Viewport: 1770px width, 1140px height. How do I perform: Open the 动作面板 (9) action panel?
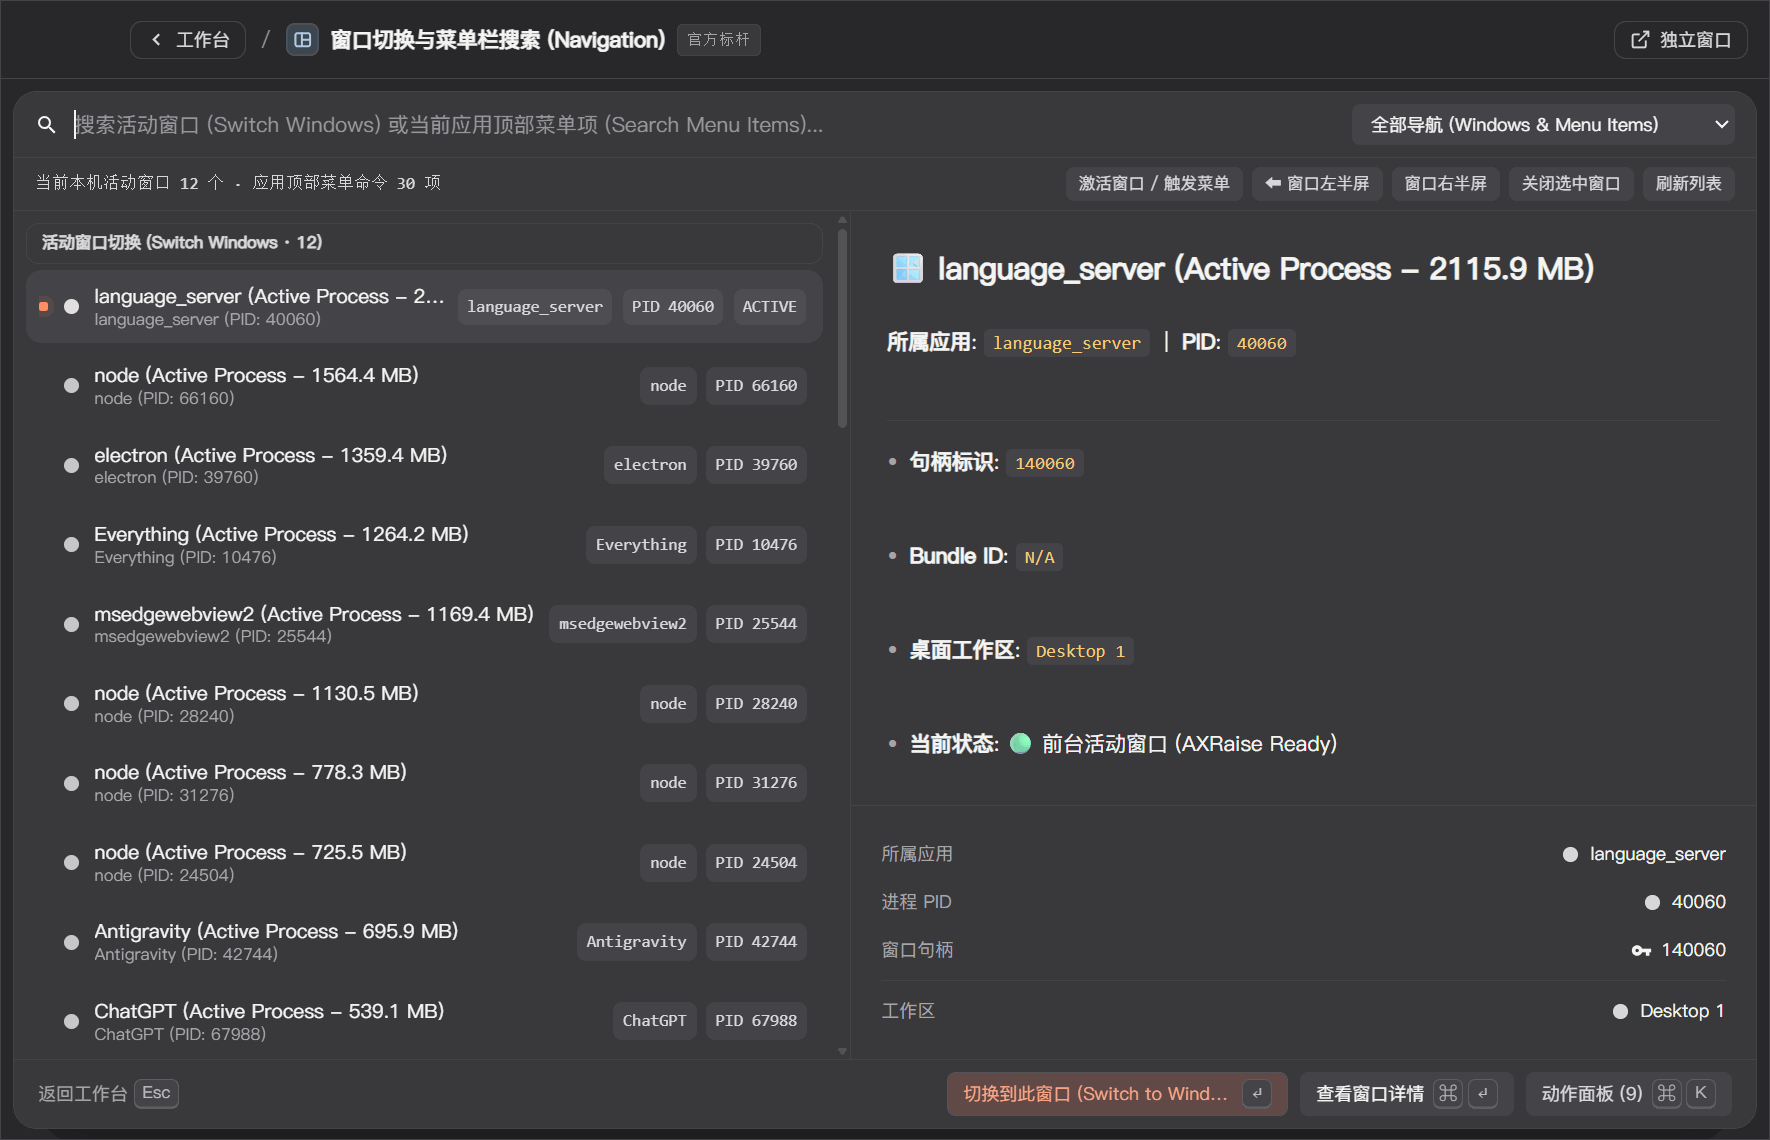[x=1628, y=1094]
